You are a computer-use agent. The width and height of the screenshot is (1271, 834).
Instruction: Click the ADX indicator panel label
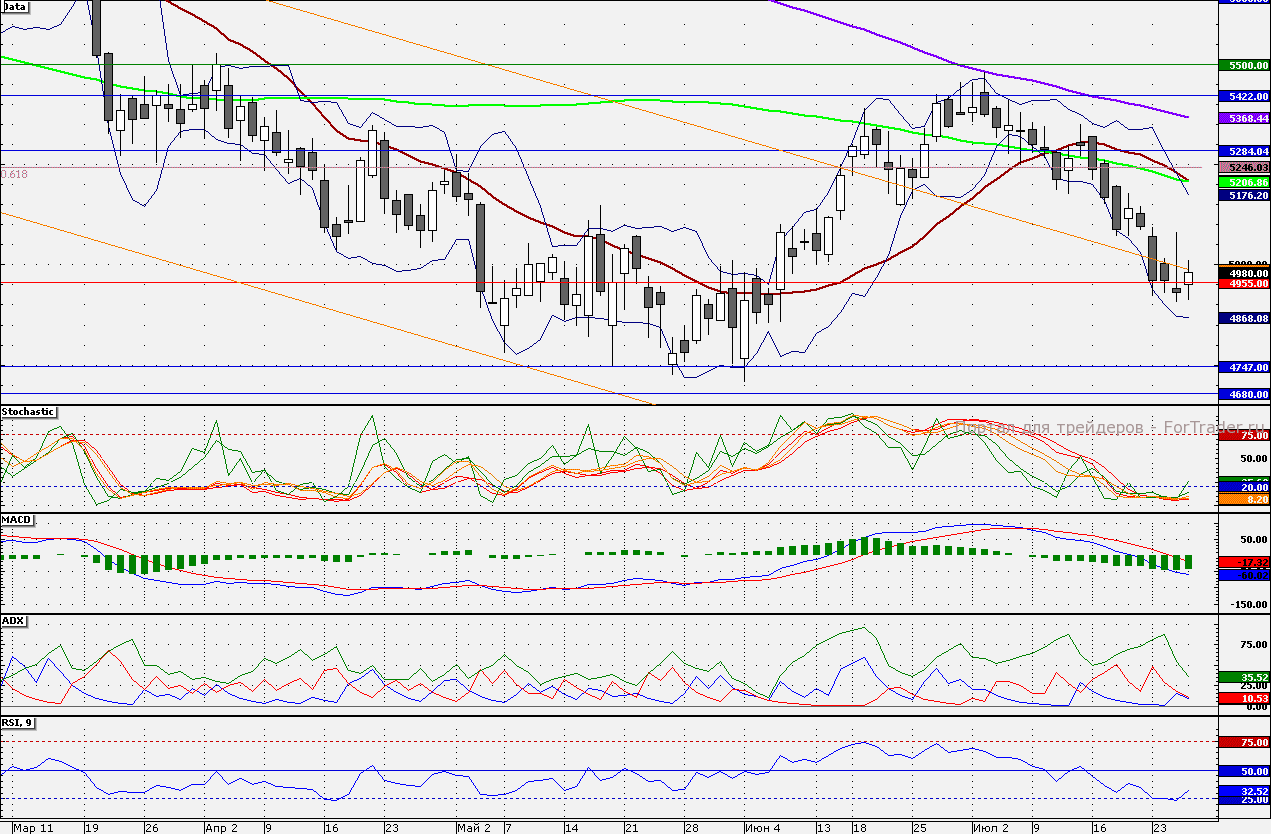pyautogui.click(x=14, y=621)
